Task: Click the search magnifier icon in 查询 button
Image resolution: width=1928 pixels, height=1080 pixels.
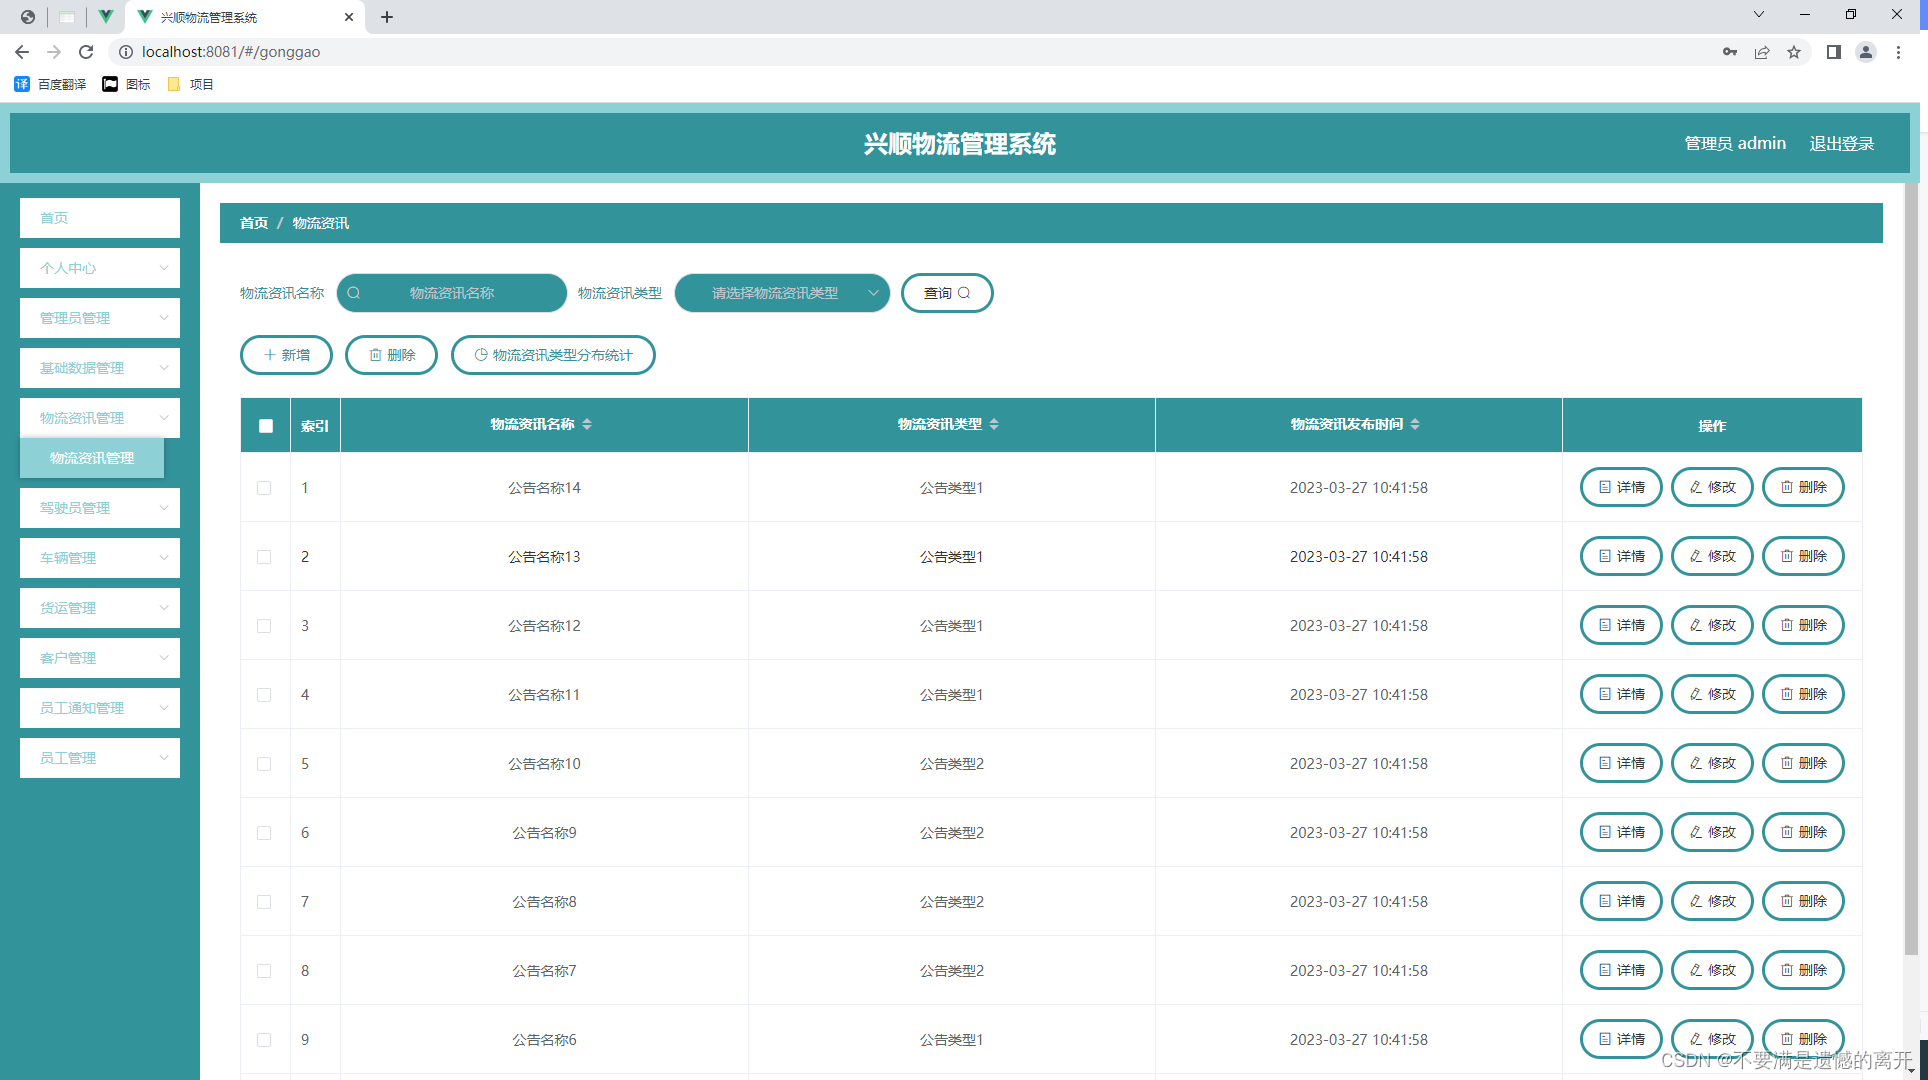Action: coord(964,292)
